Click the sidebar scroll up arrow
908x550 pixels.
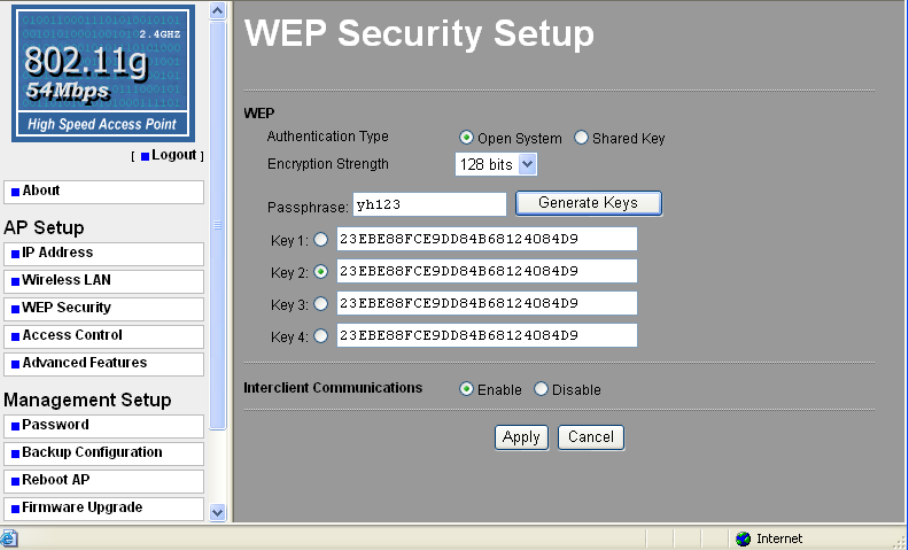(218, 10)
